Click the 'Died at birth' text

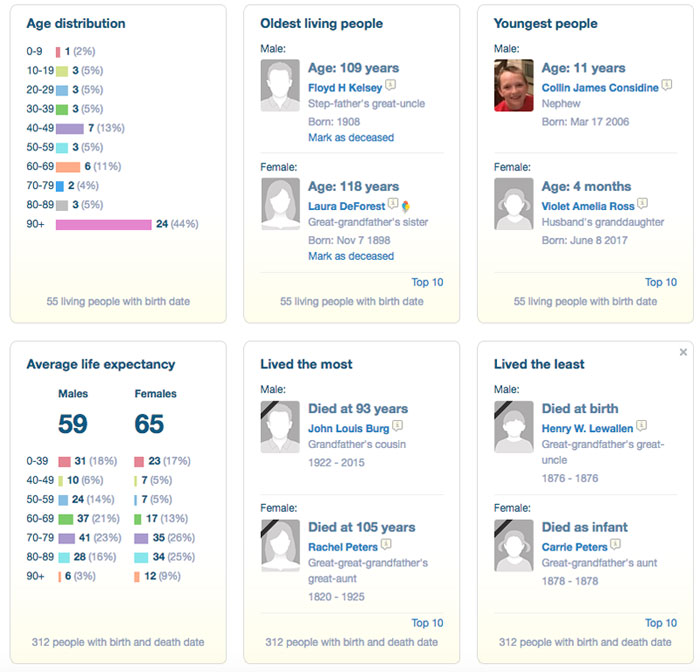pyautogui.click(x=580, y=409)
